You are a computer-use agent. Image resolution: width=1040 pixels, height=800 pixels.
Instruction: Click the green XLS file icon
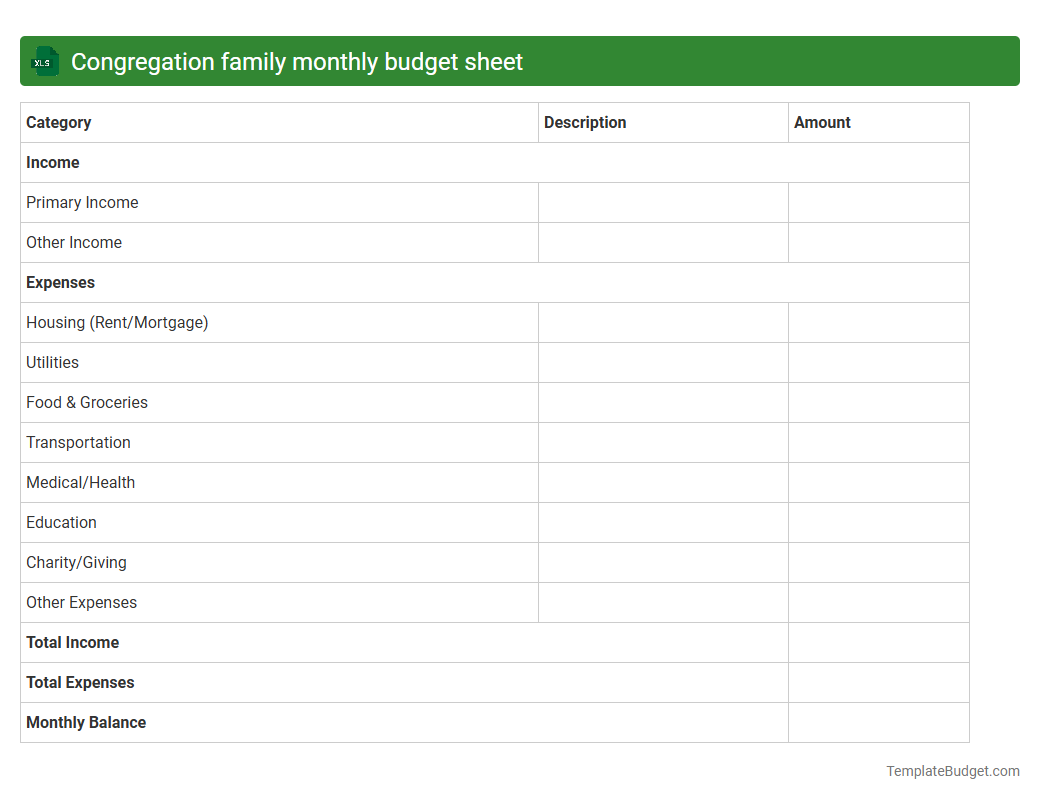[x=44, y=61]
